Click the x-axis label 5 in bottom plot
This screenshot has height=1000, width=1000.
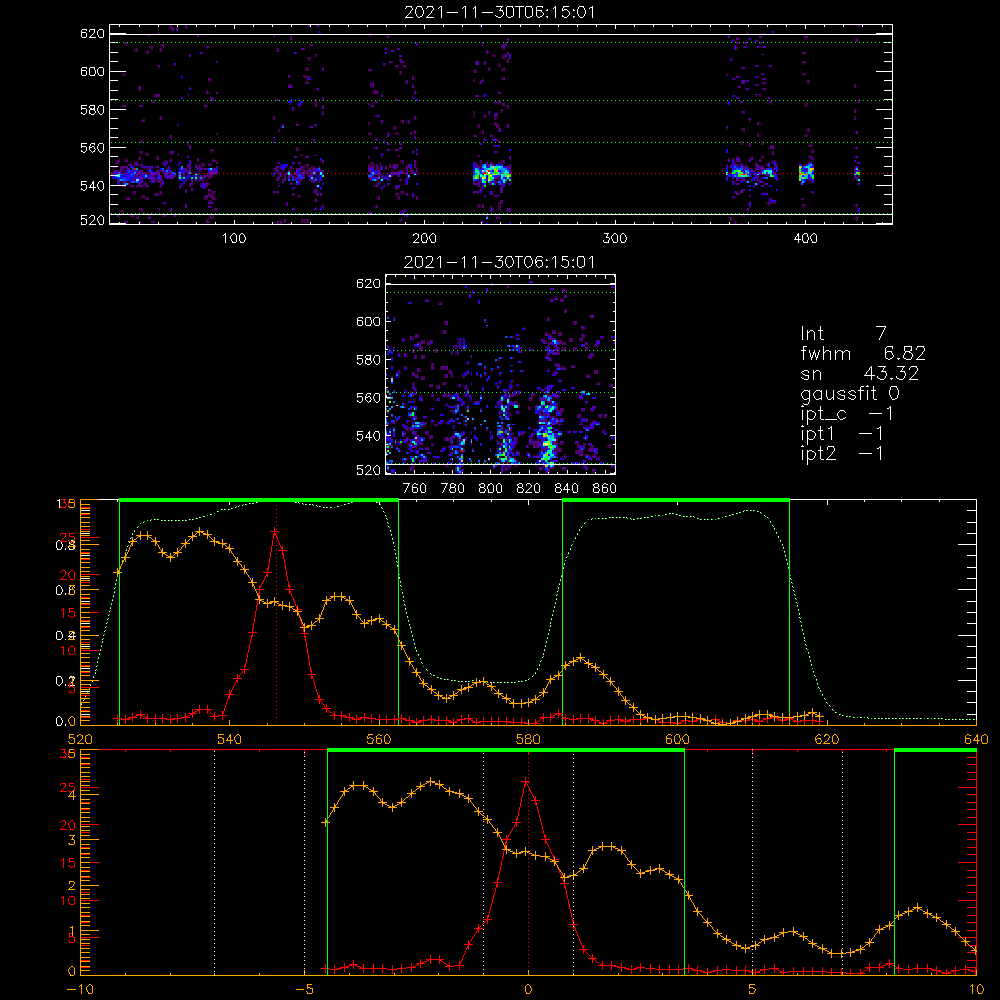coord(753,989)
